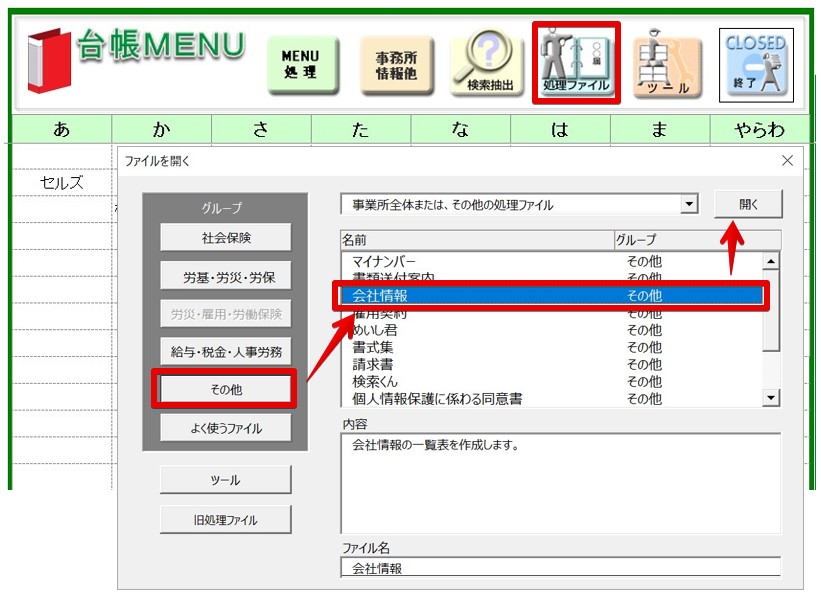Select the た index tab

tap(360, 129)
